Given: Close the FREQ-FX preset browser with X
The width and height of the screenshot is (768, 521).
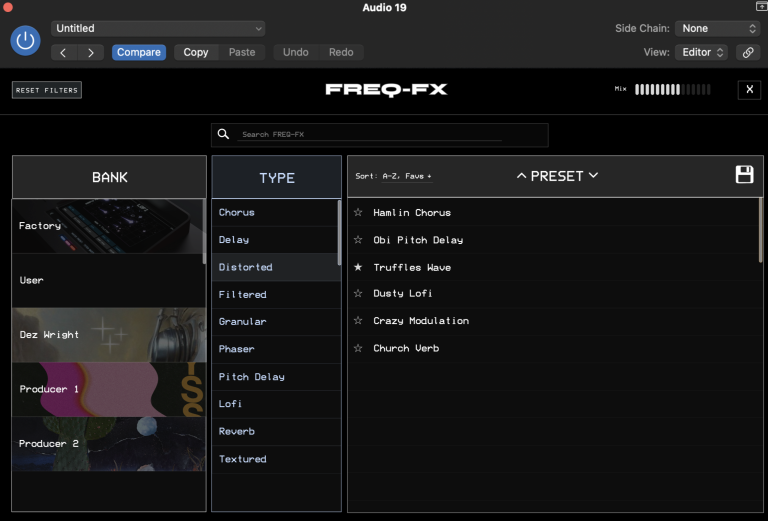Looking at the screenshot, I should (749, 90).
